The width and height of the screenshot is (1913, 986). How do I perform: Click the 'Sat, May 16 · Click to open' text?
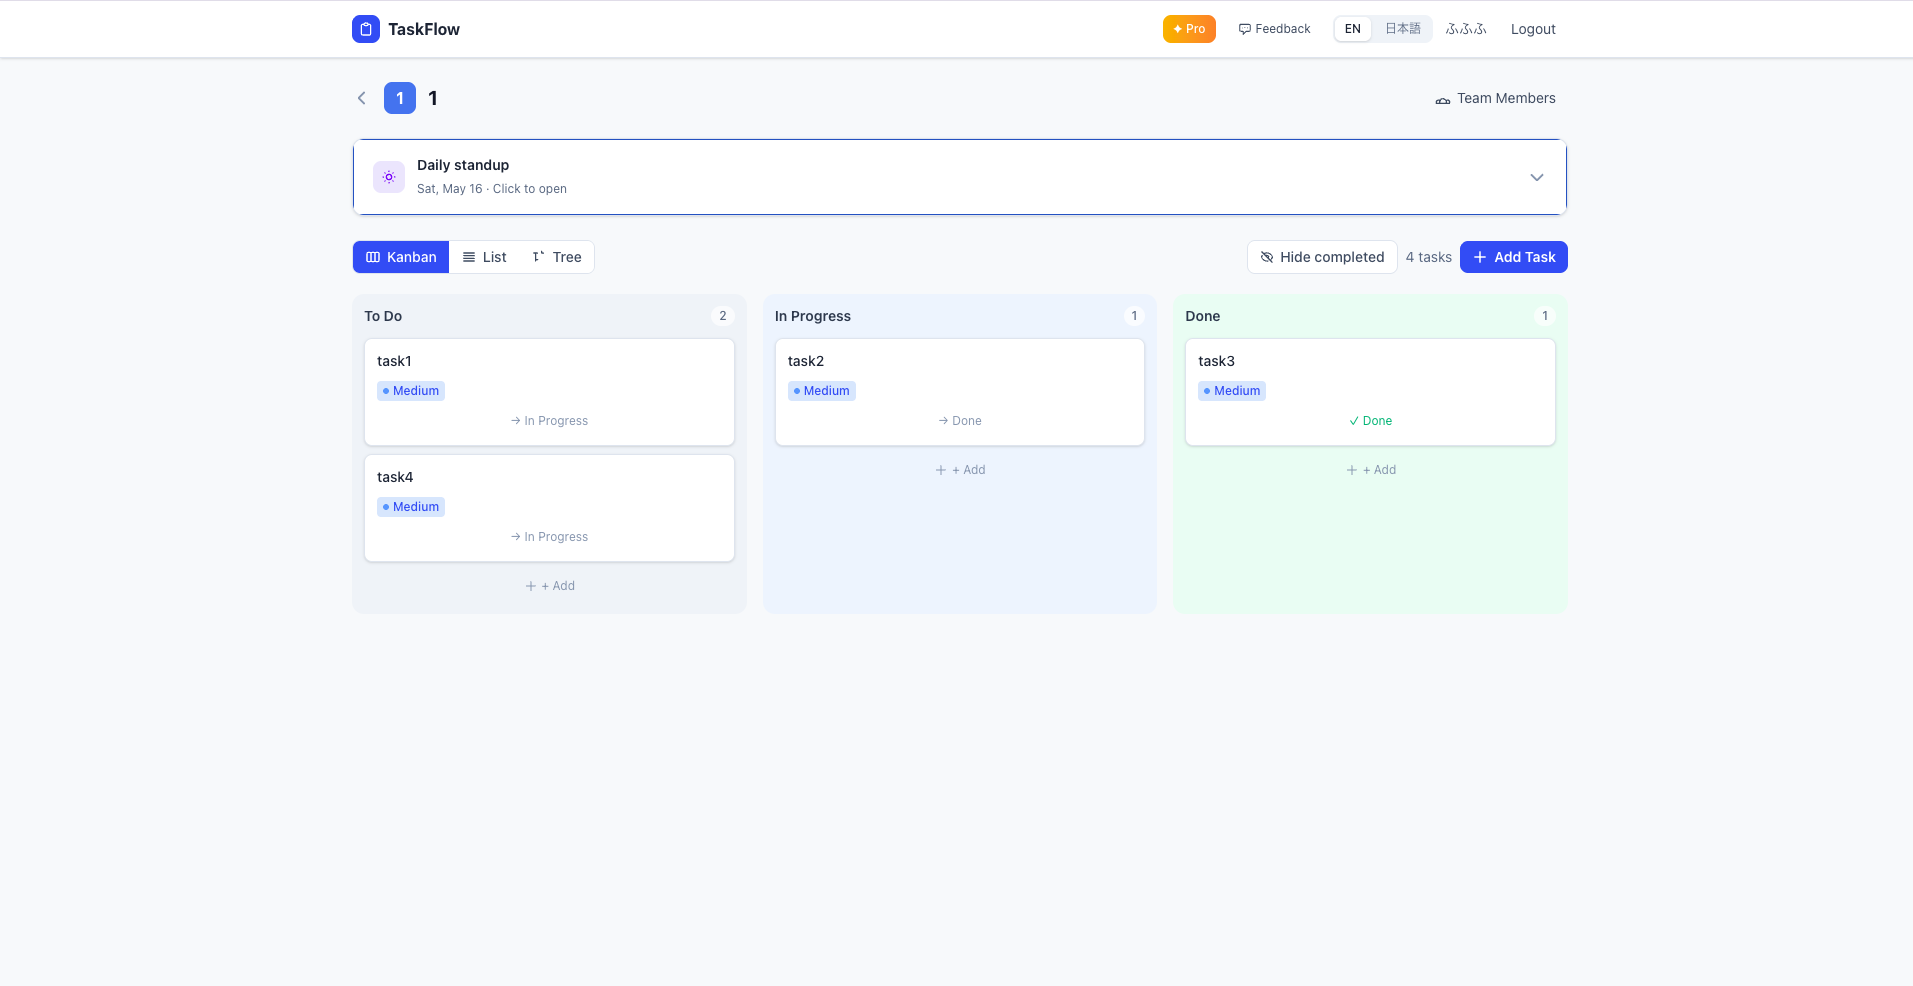click(x=492, y=189)
